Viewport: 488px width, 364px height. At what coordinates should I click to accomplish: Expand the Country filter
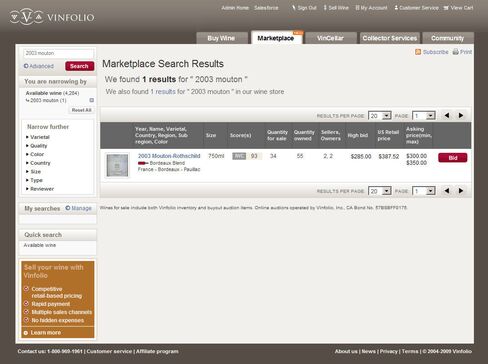coord(40,163)
